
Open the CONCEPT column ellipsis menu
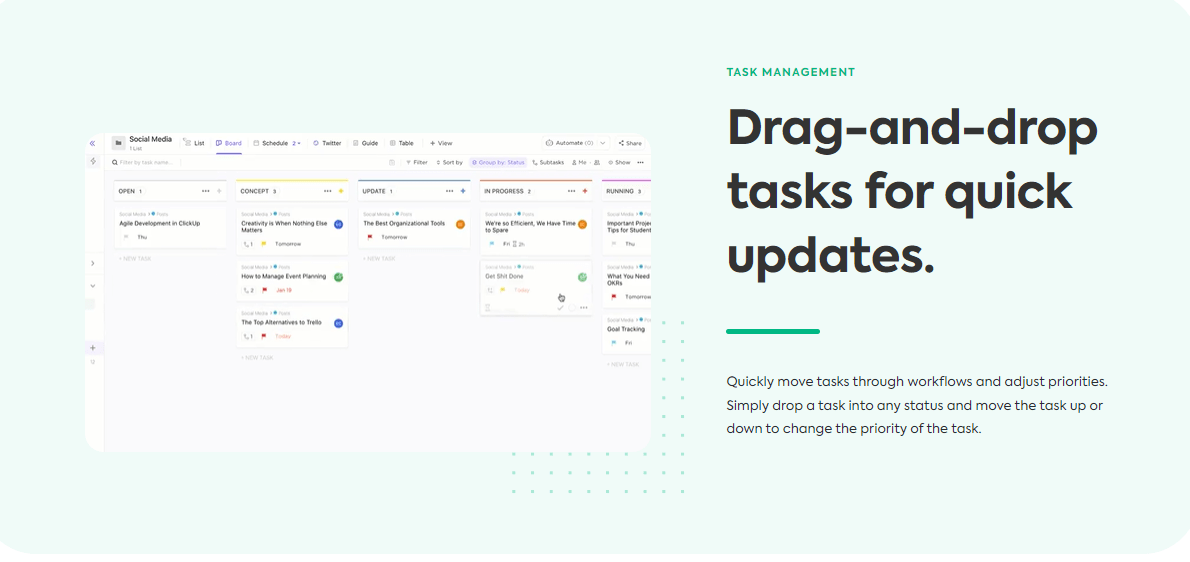(x=328, y=191)
